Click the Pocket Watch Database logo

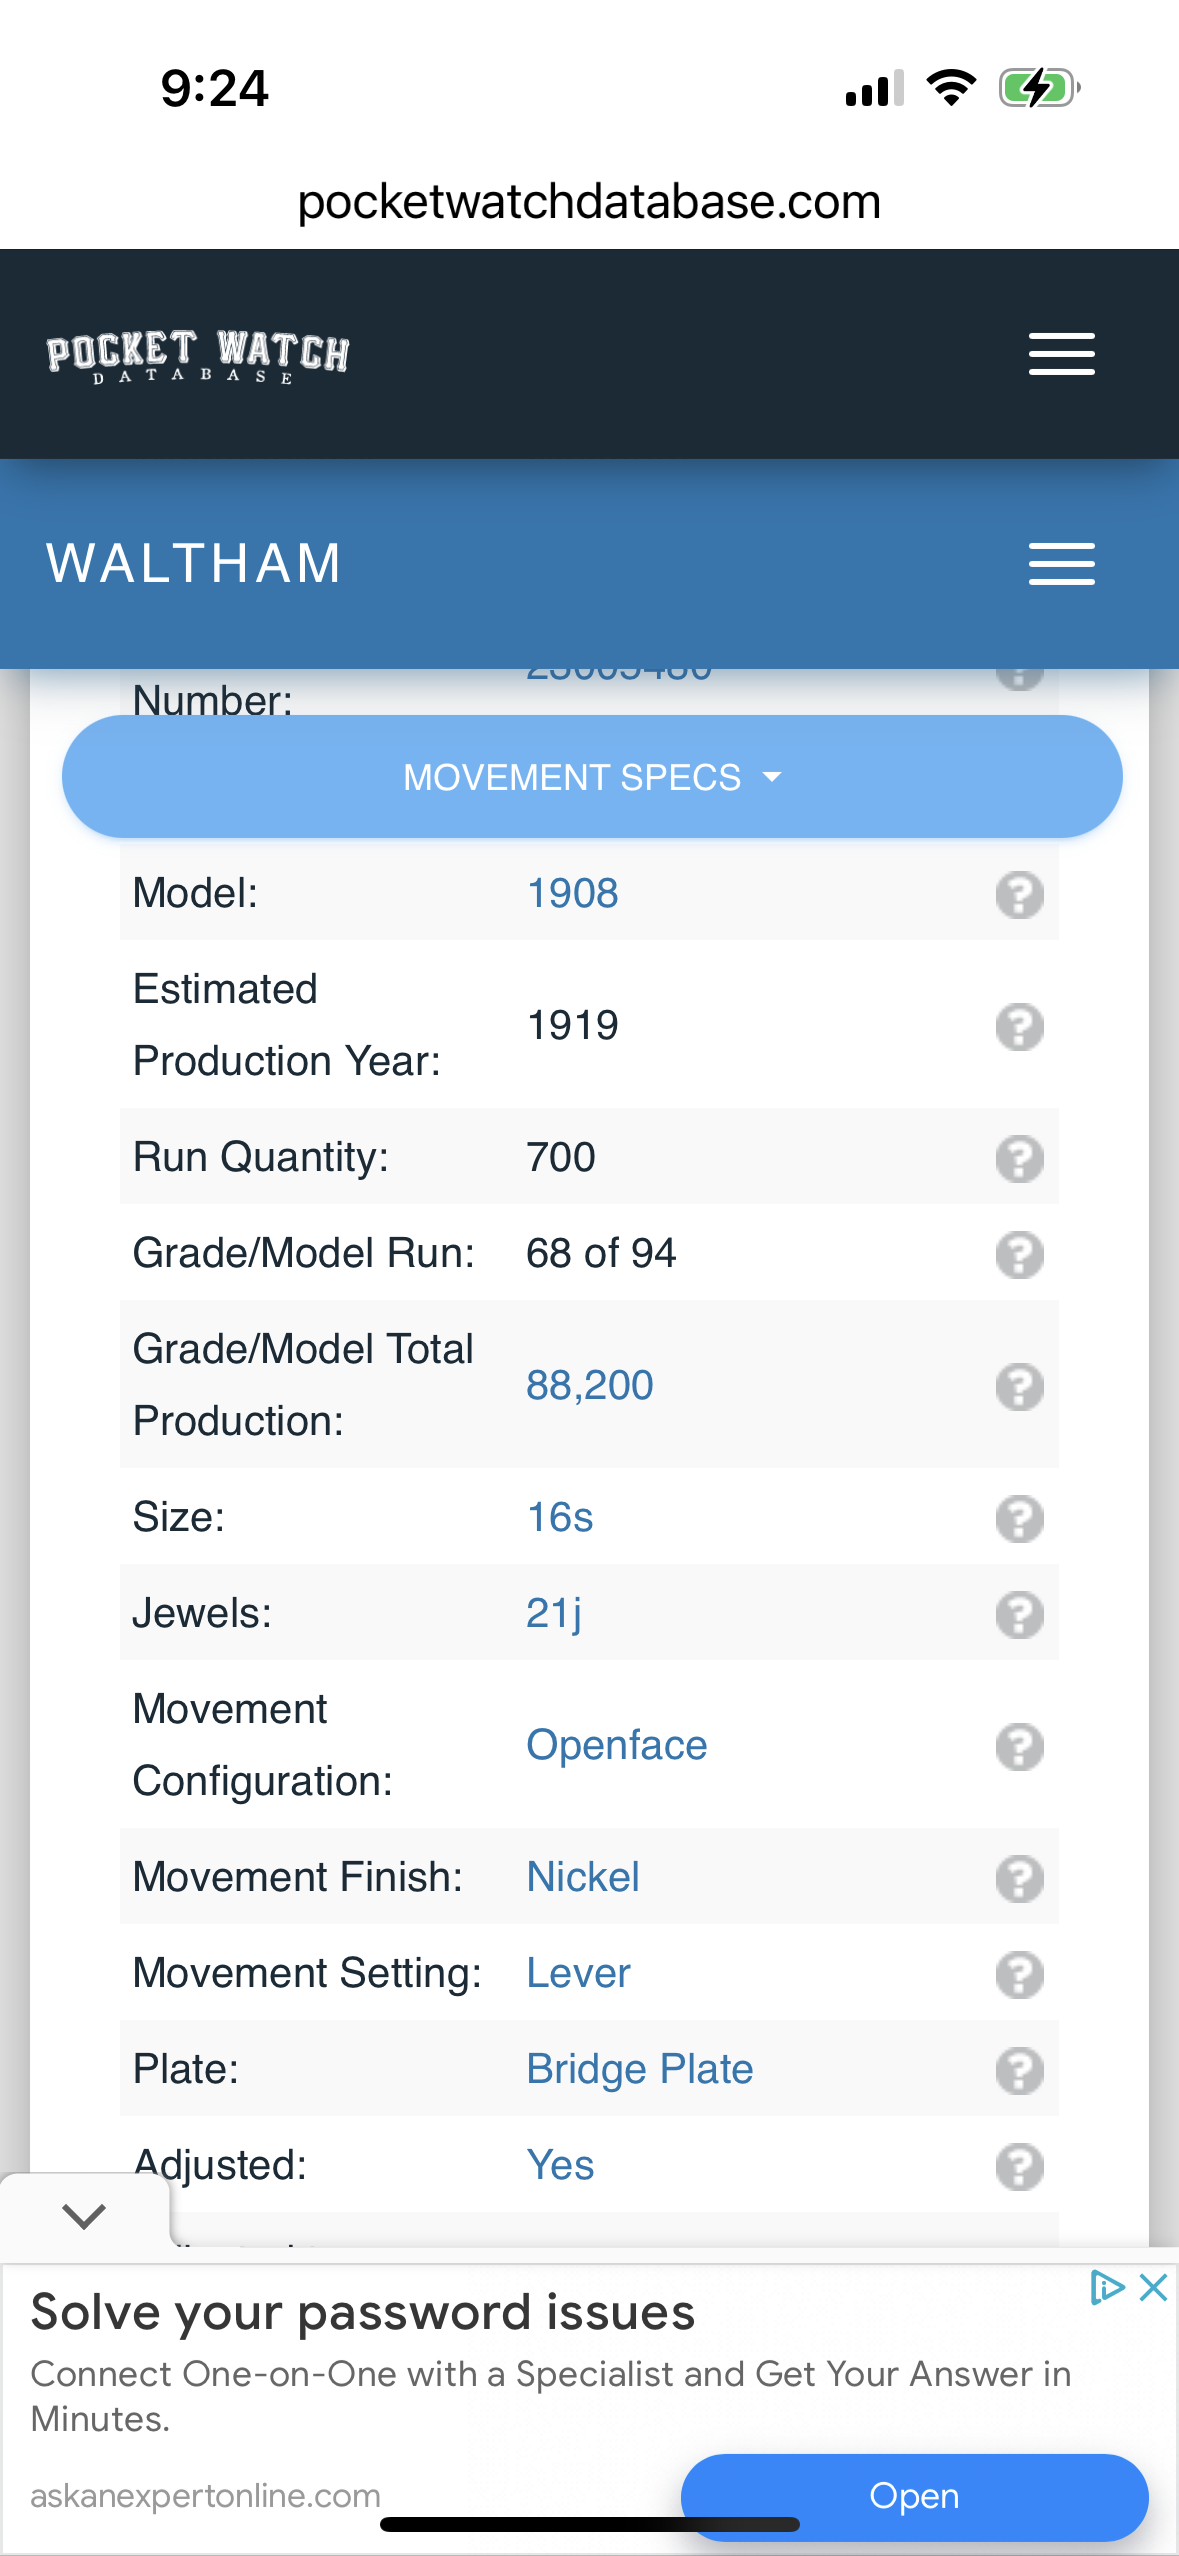pos(198,356)
